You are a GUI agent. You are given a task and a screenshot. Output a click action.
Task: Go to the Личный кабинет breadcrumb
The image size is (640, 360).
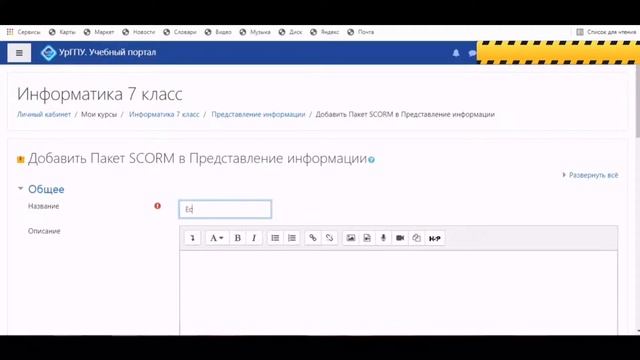point(44,114)
